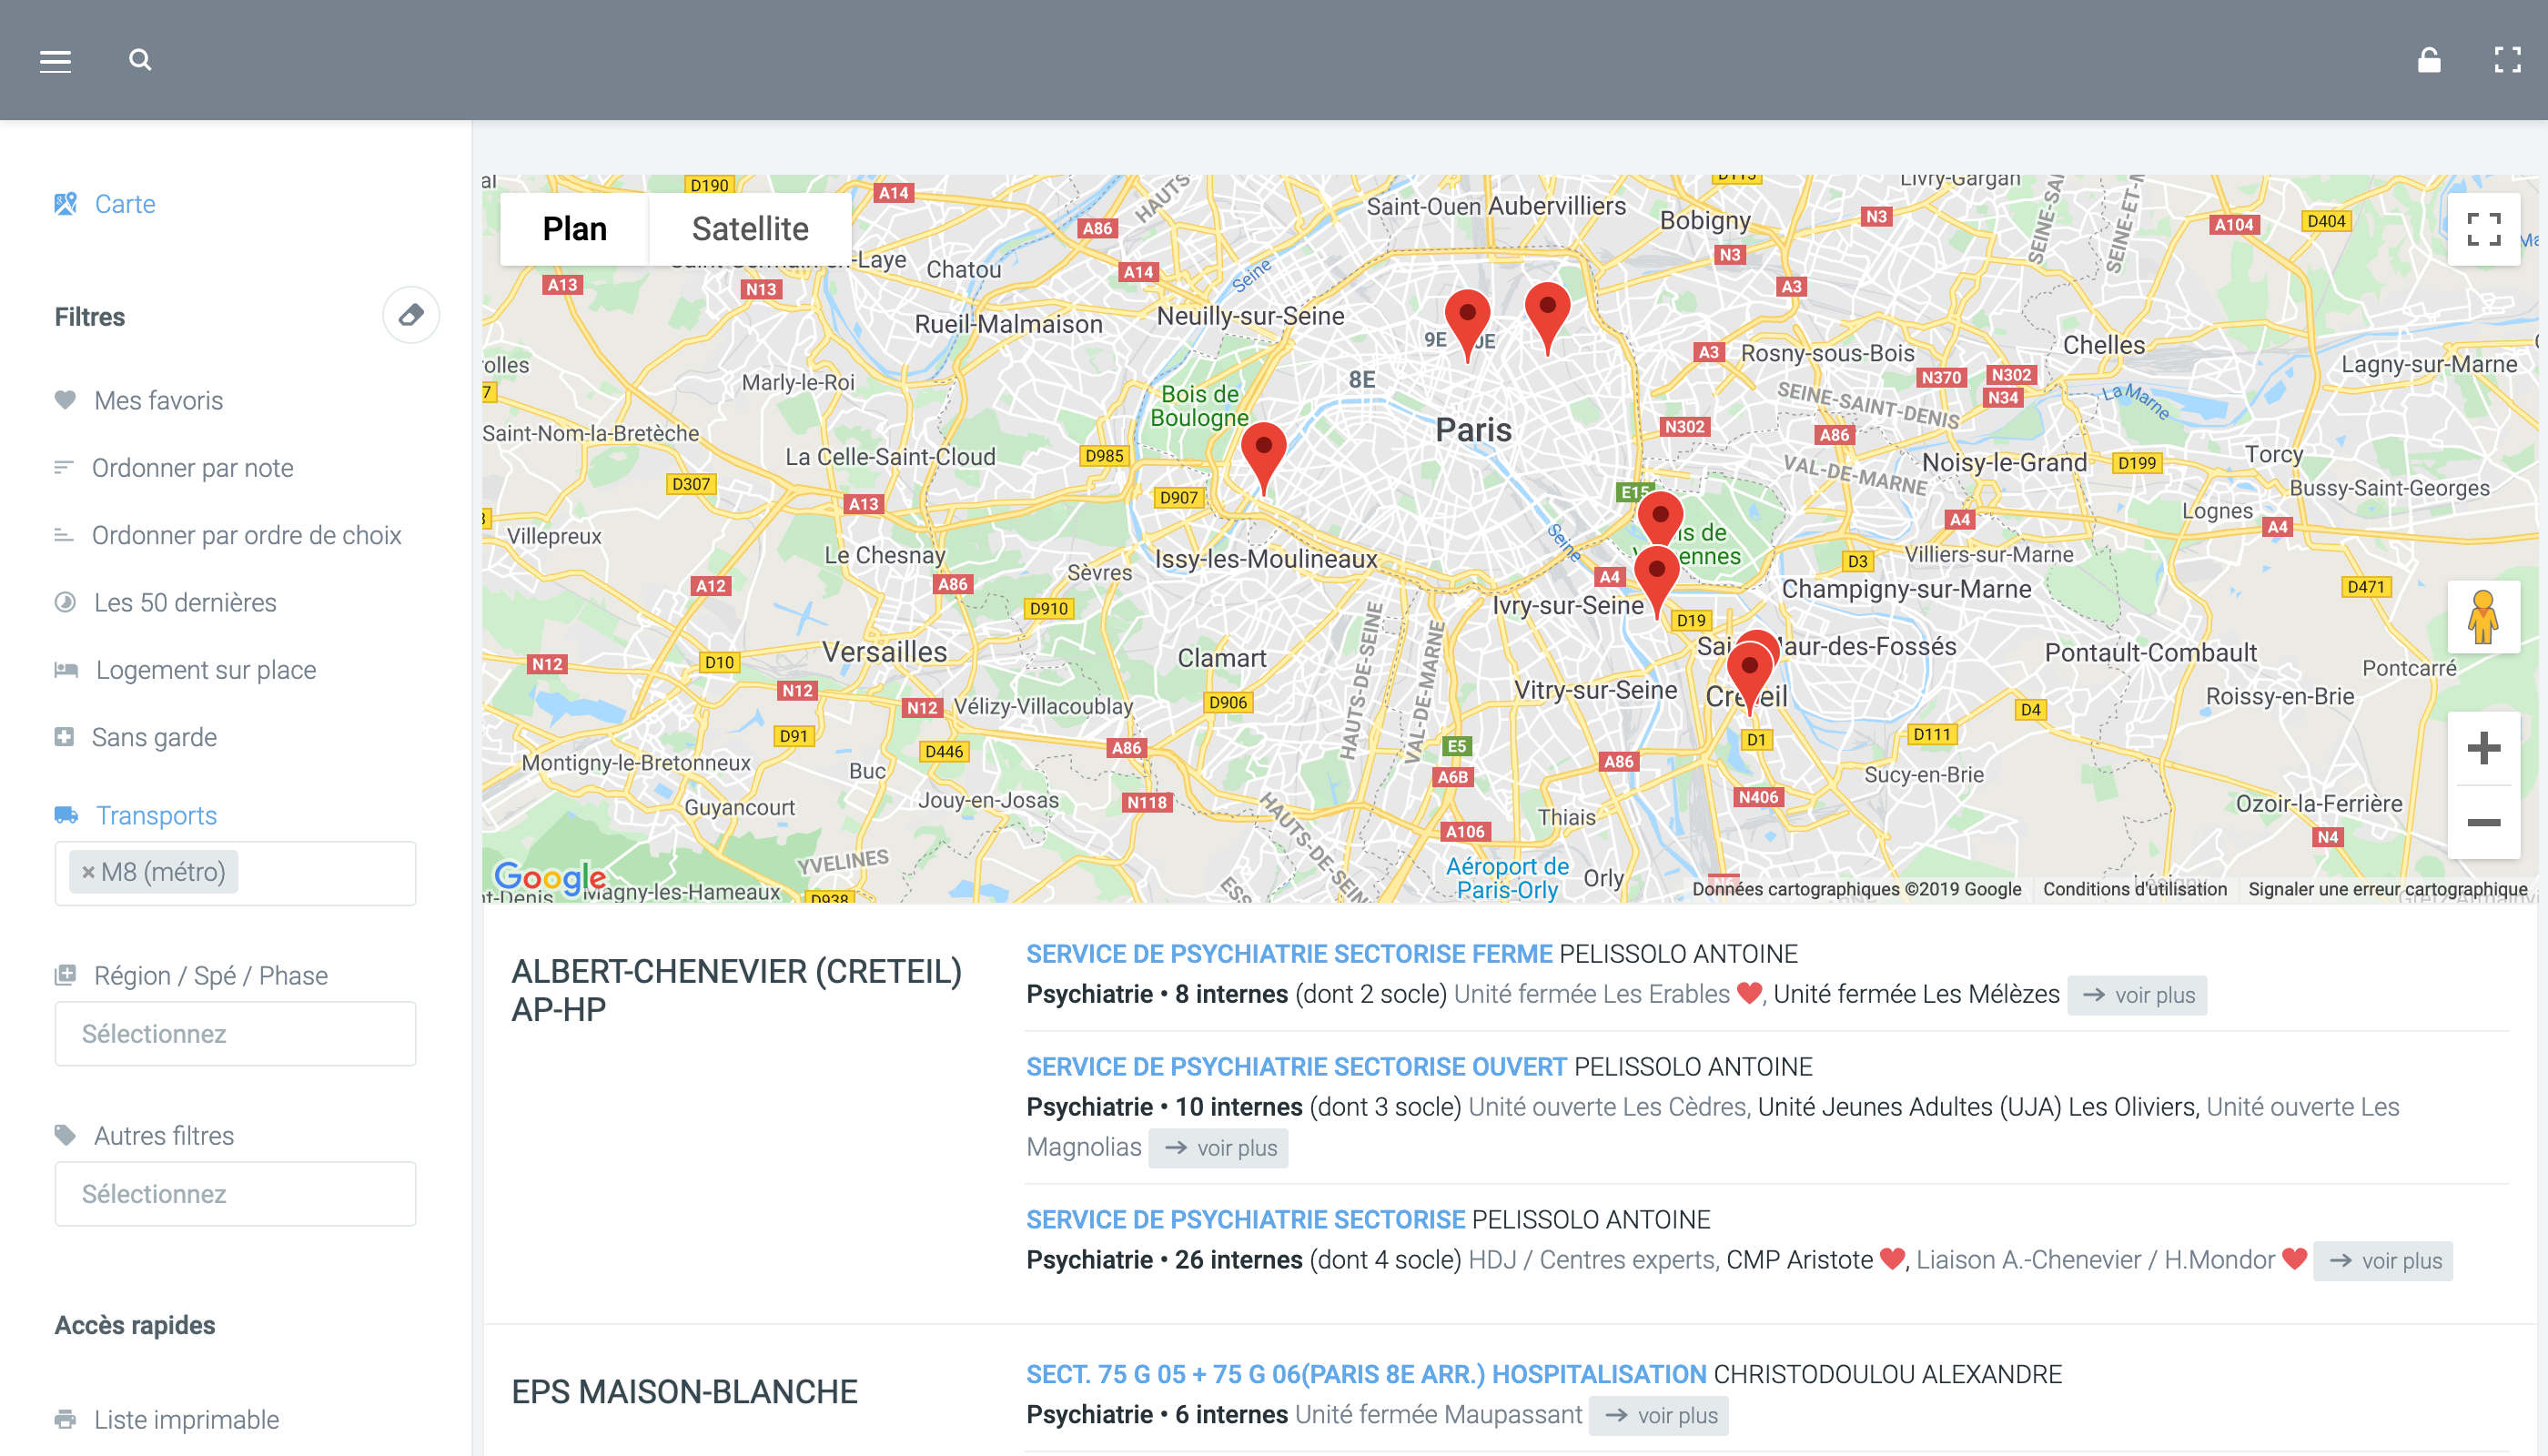Zoom out on the map
The image size is (2548, 1456).
[2483, 822]
